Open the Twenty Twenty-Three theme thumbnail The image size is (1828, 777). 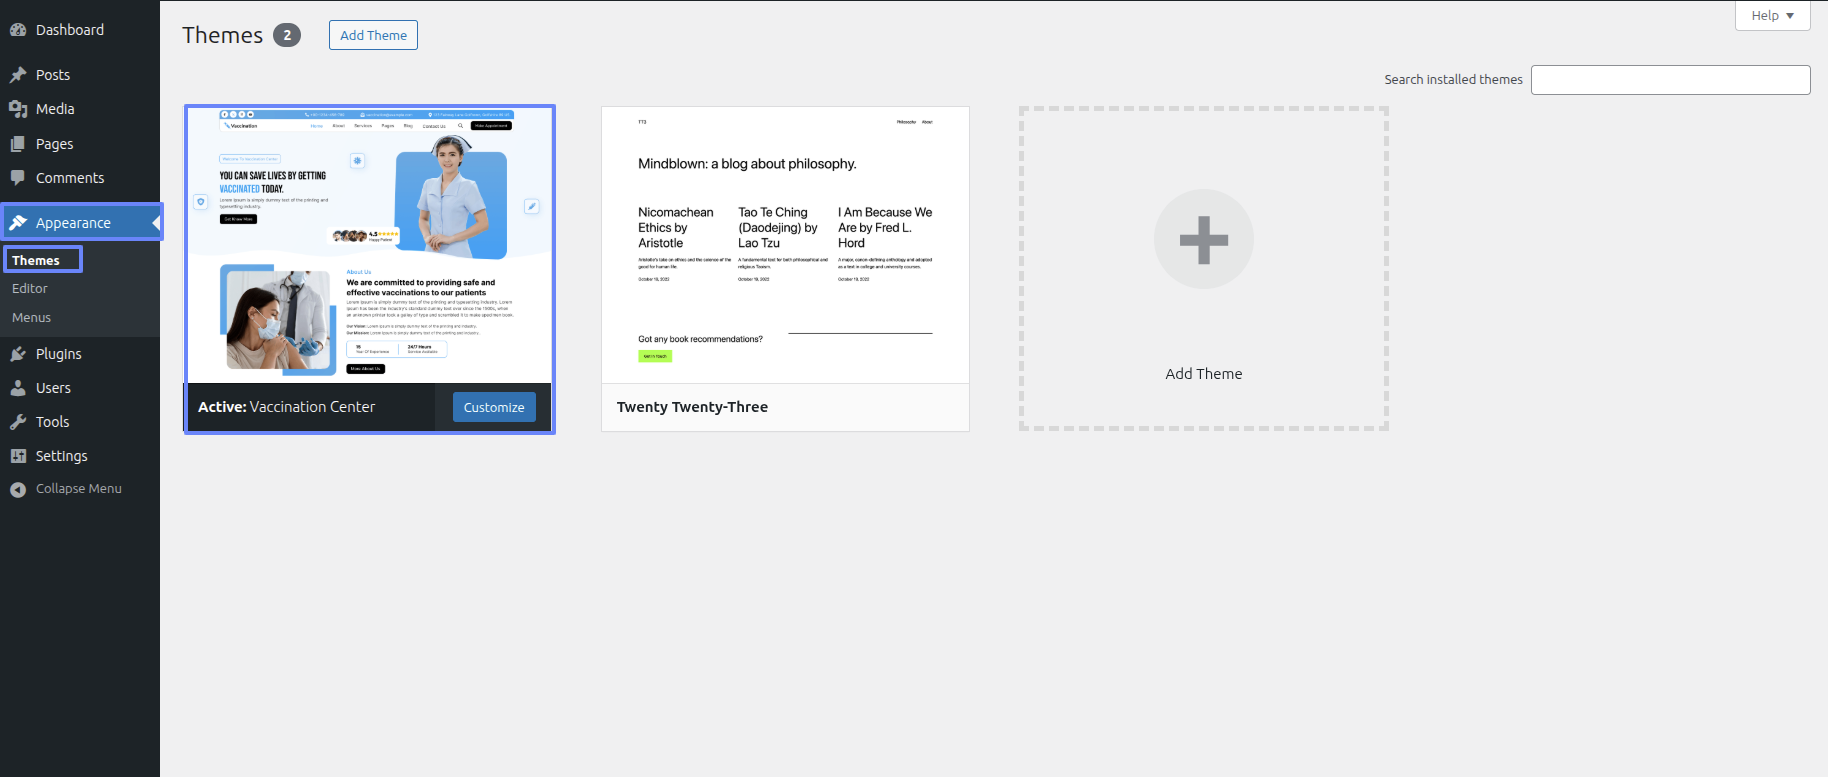[785, 245]
